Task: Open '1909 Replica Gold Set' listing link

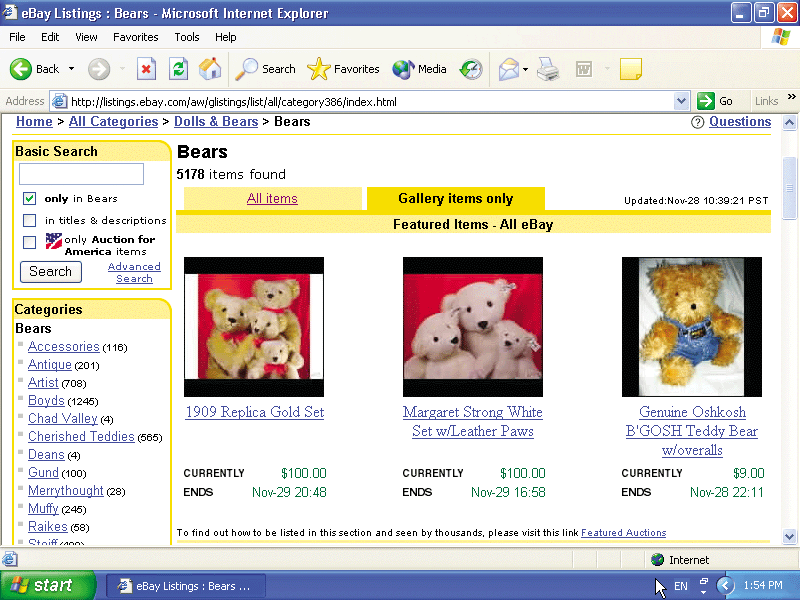Action: (255, 412)
